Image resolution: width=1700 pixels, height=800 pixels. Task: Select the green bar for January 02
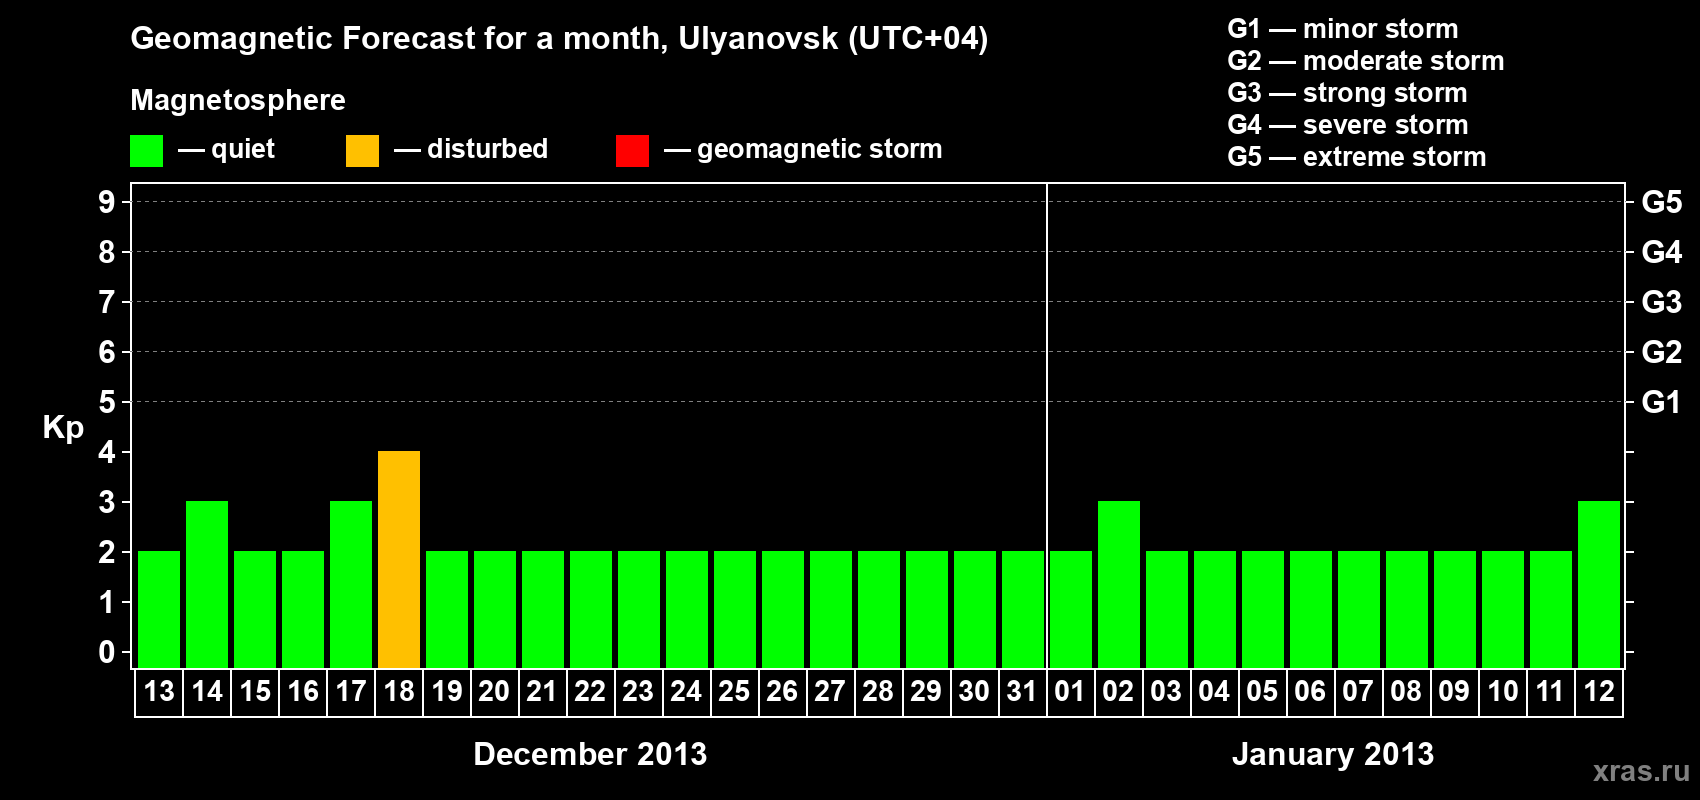pyautogui.click(x=1119, y=584)
